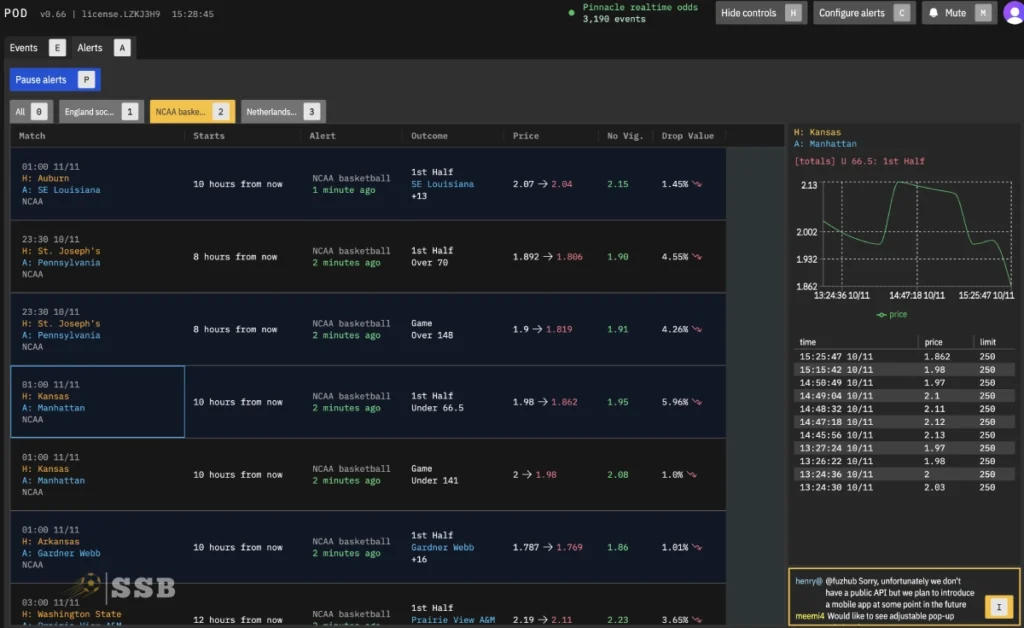This screenshot has width=1024, height=628.
Task: Click the price change 1.892 → 1.806
Action: (548, 257)
